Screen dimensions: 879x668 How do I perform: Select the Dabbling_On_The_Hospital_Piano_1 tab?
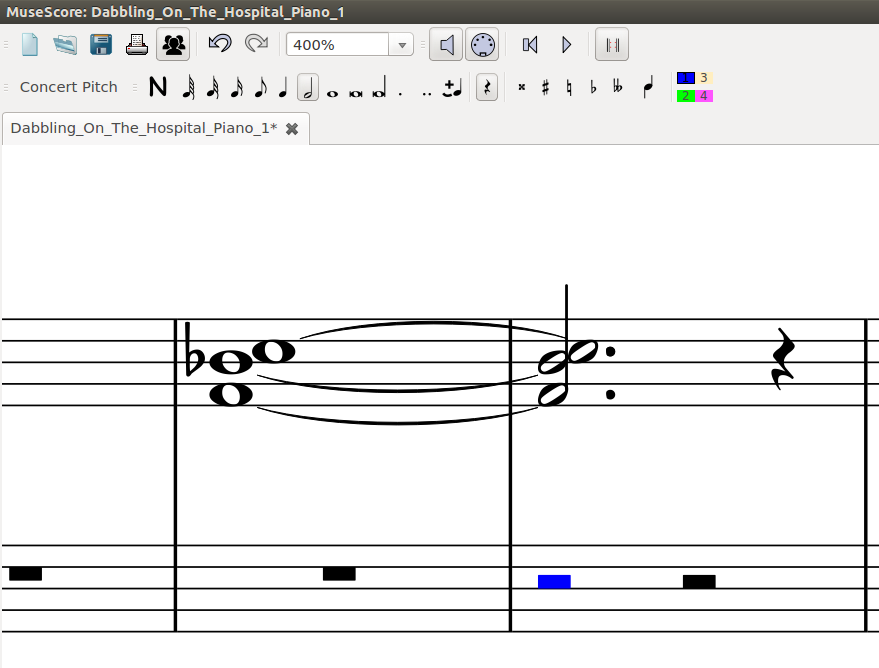click(140, 128)
